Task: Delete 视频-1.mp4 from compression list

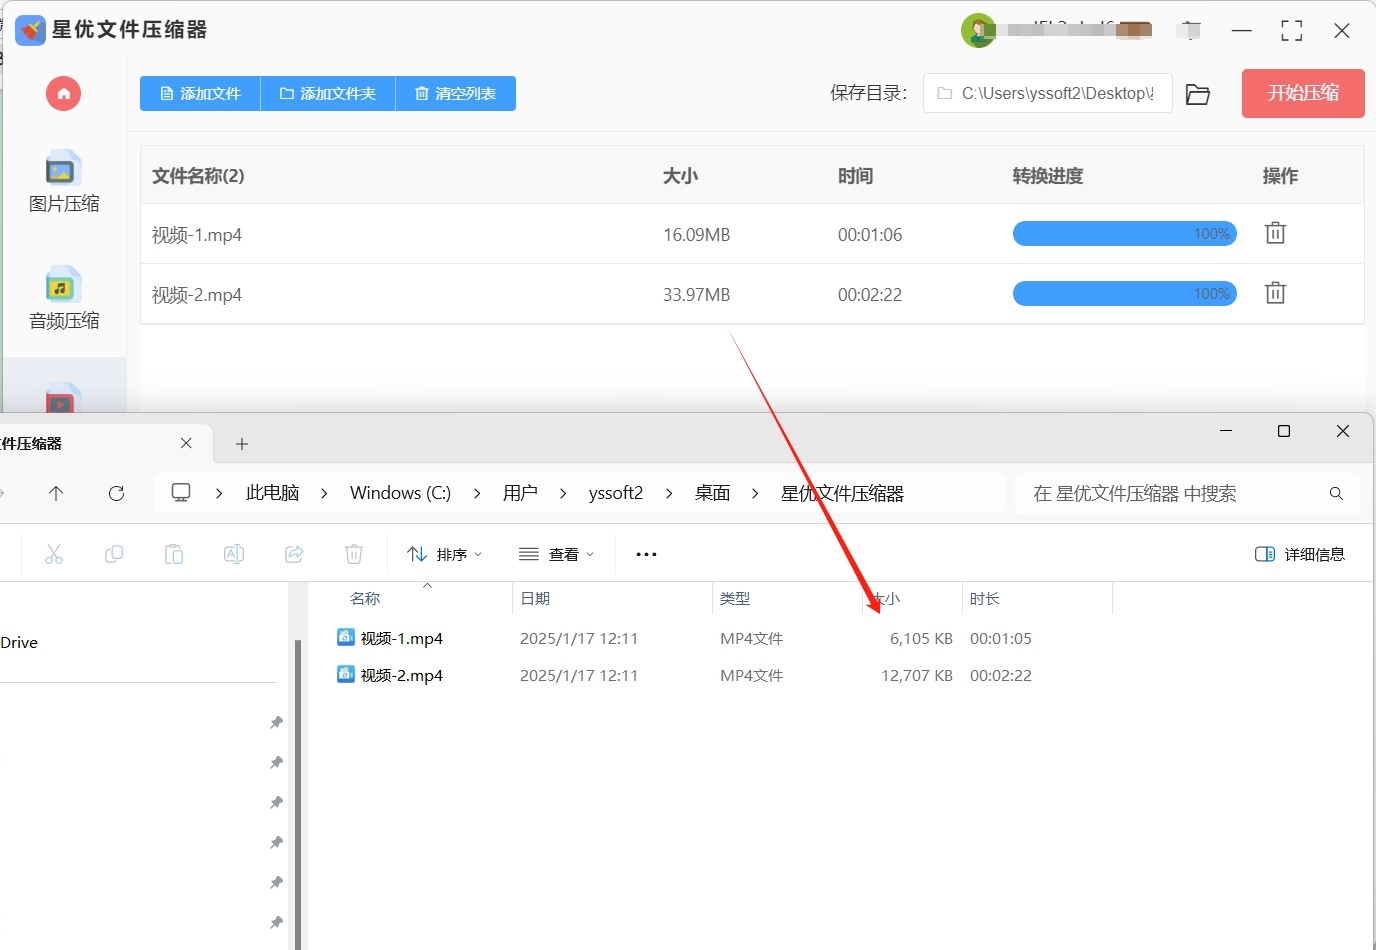Action: point(1275,234)
